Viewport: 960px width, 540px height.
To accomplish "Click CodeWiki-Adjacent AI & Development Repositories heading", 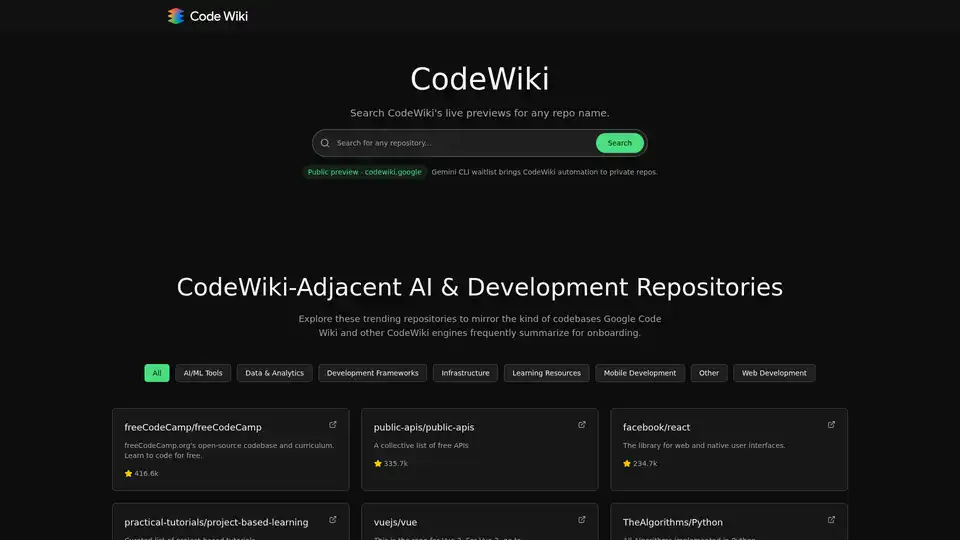I will [x=480, y=287].
